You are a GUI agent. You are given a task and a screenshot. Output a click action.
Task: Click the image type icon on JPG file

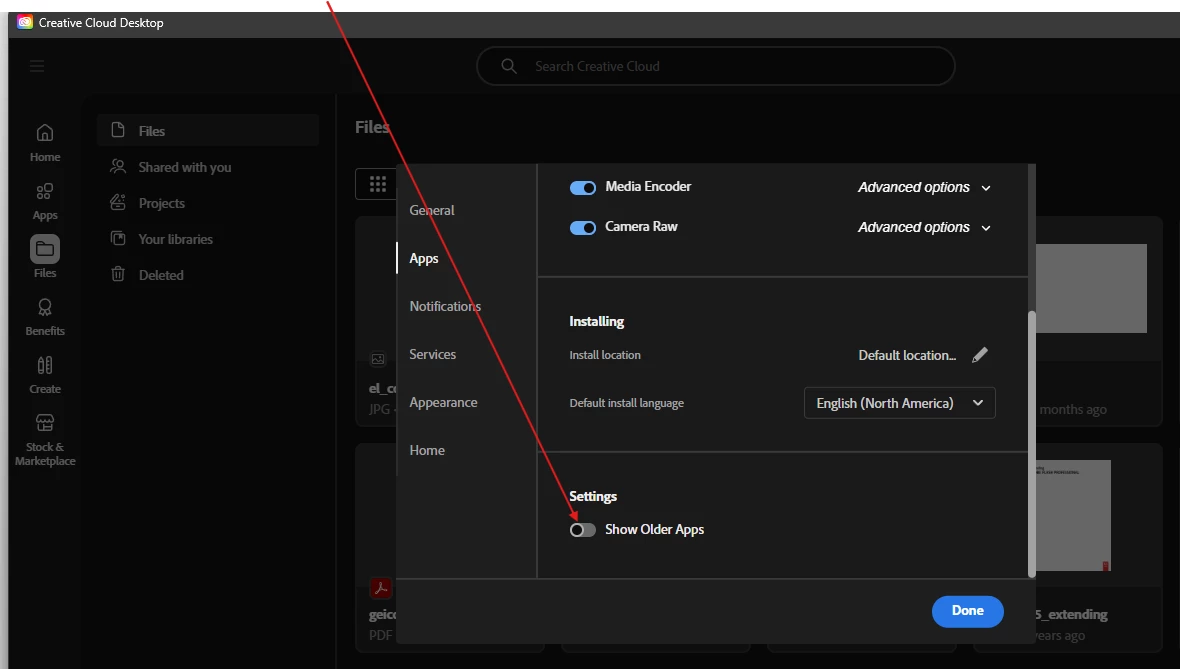[x=378, y=359]
